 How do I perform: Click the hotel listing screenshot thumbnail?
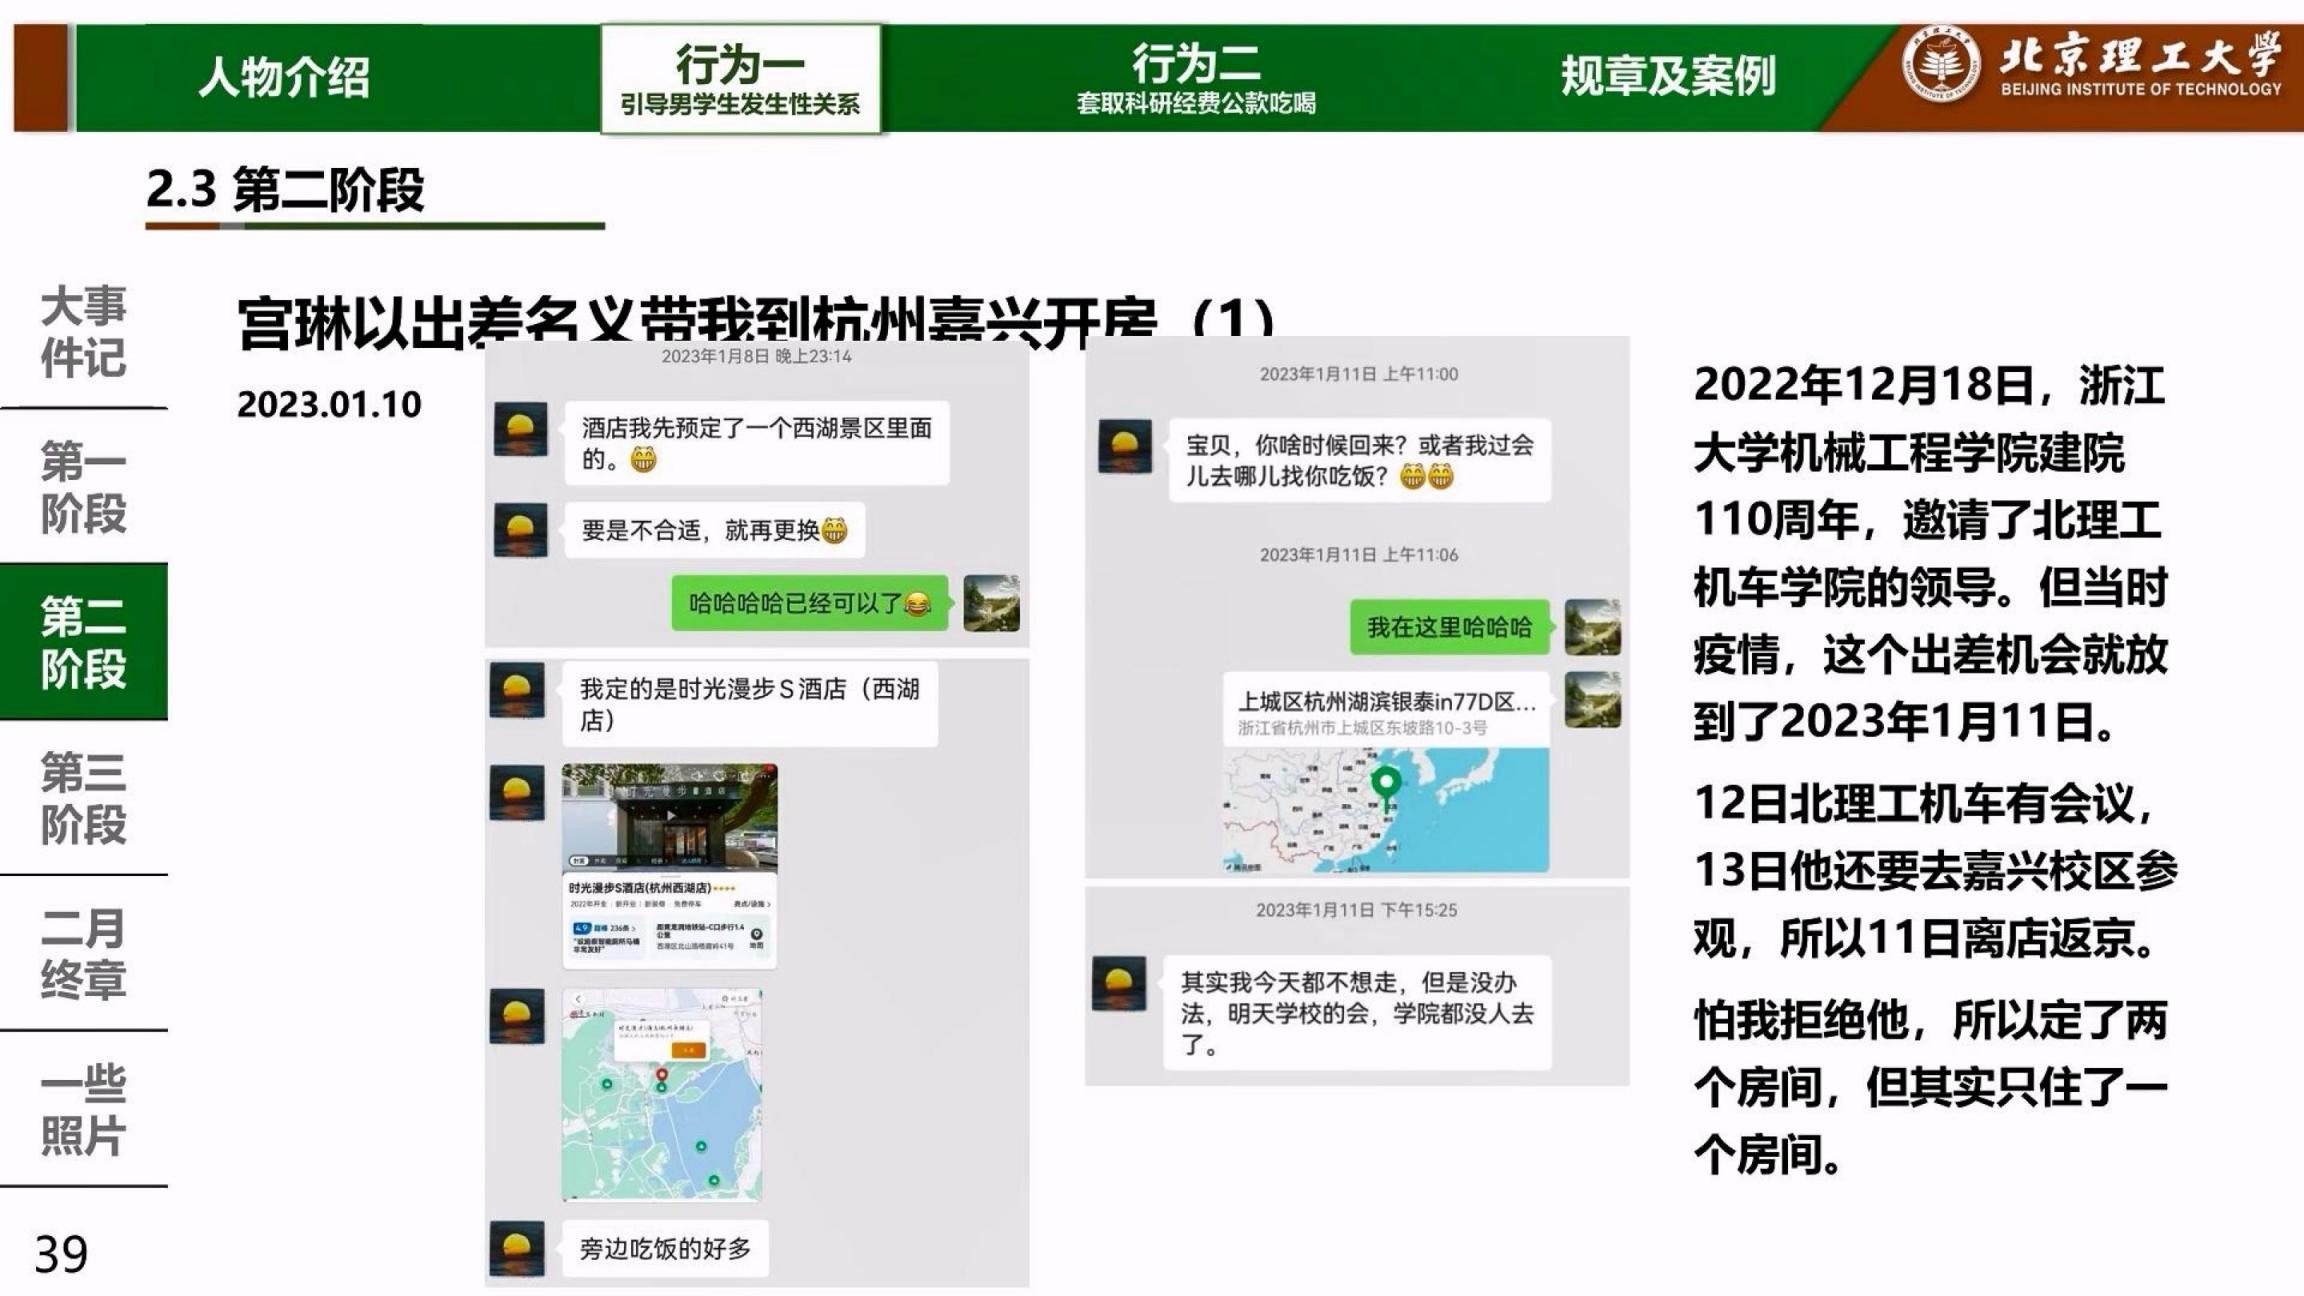point(669,866)
